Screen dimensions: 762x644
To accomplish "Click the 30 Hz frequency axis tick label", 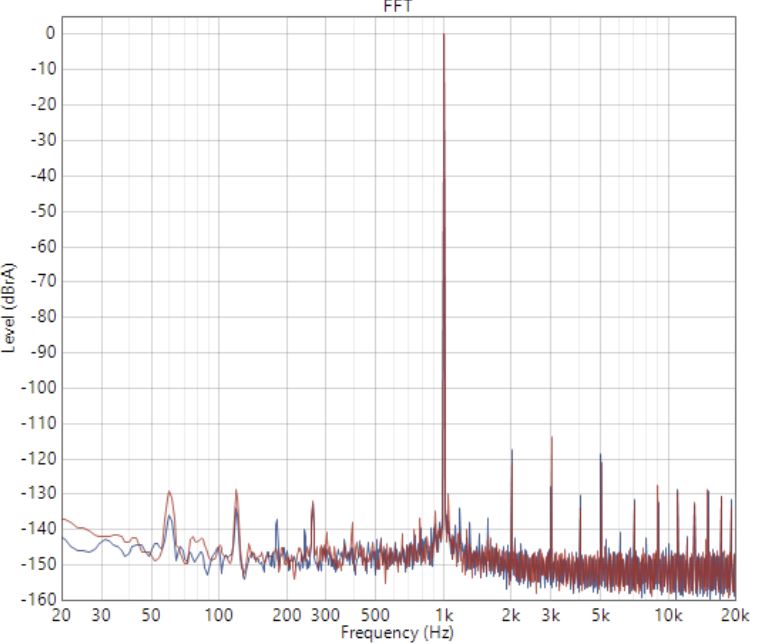I will pos(101,615).
